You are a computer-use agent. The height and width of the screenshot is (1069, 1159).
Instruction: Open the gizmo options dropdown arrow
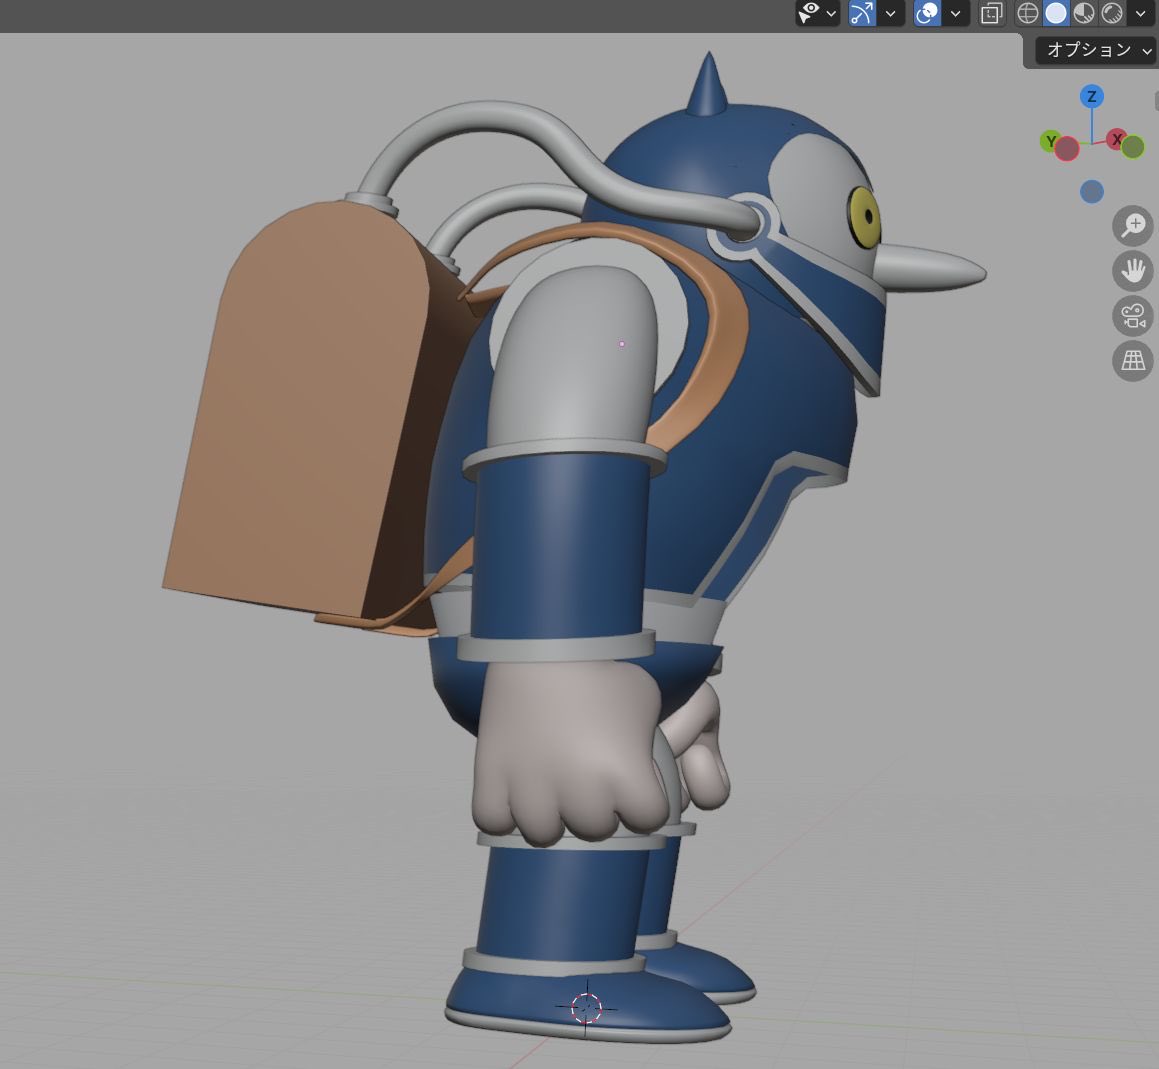point(891,13)
